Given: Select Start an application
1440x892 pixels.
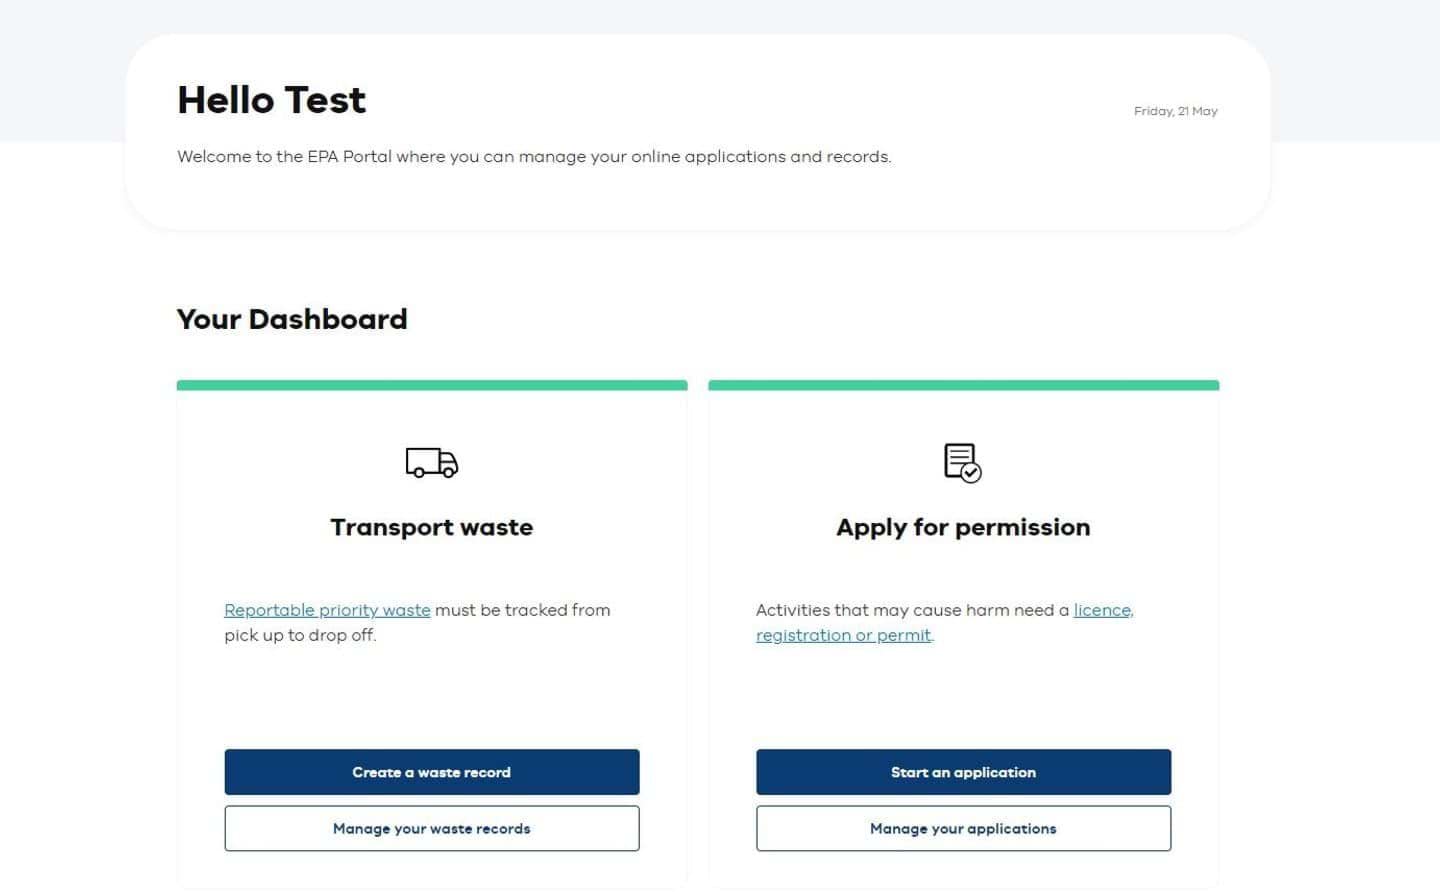Looking at the screenshot, I should point(962,771).
